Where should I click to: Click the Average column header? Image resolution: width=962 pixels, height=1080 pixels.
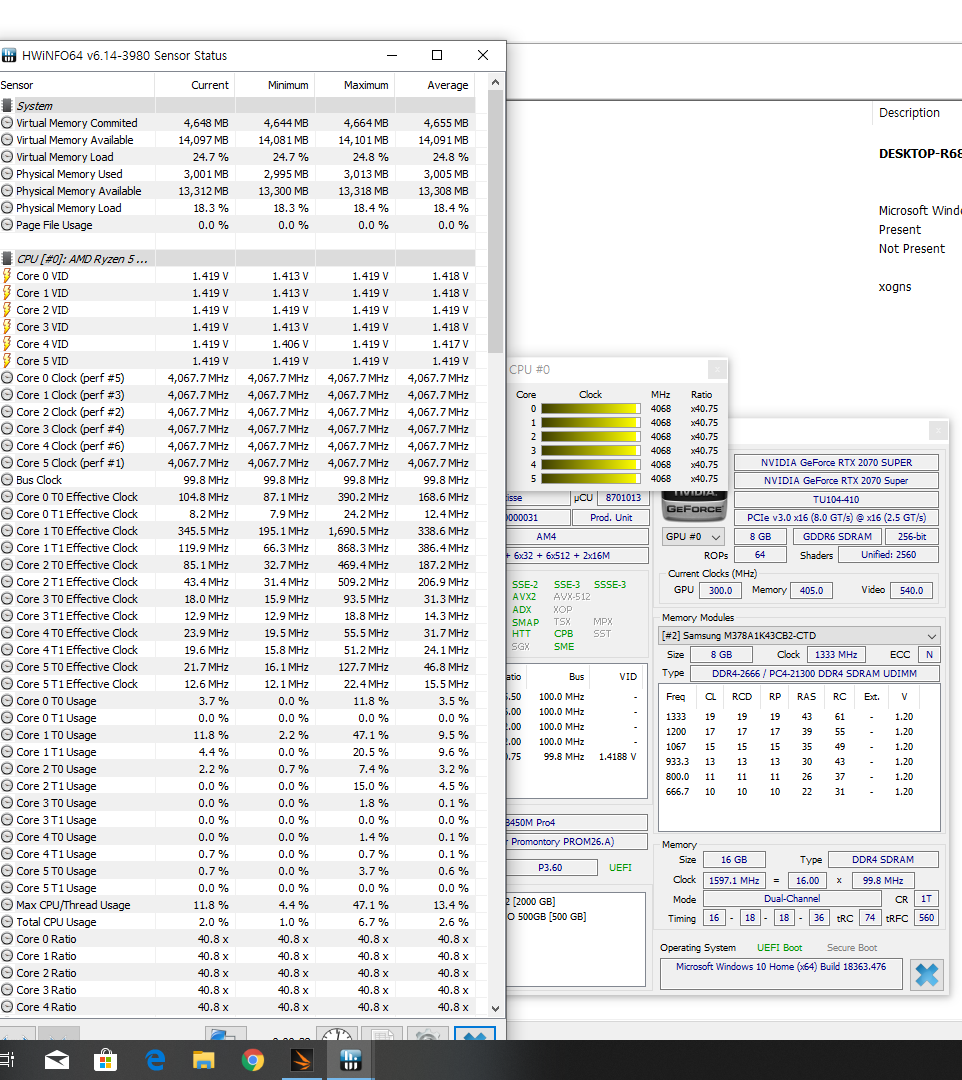coord(435,85)
